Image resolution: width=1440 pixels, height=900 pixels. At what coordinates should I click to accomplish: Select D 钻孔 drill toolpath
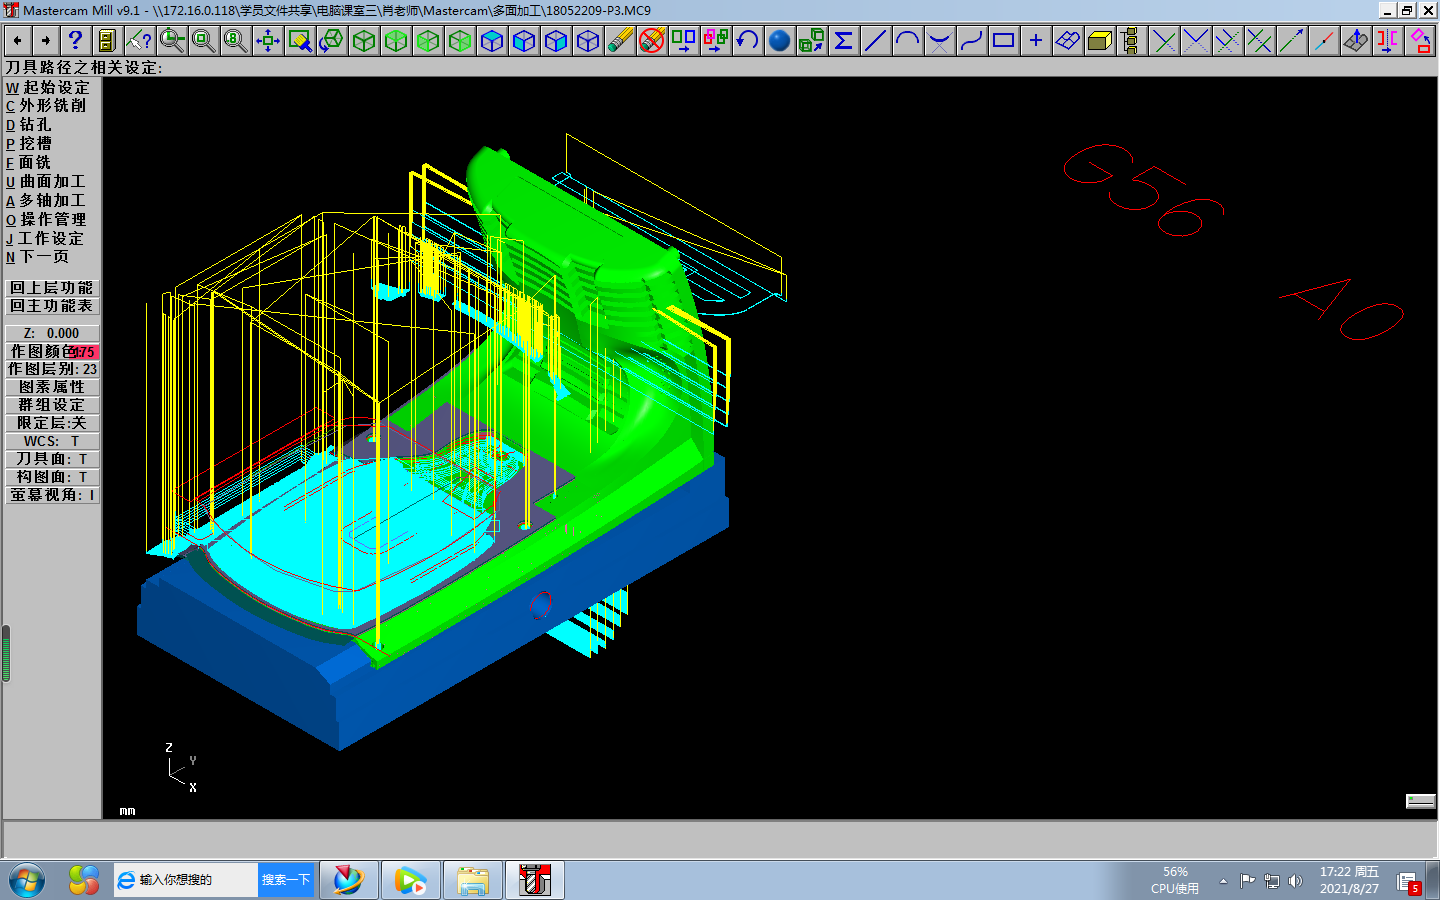(x=28, y=125)
